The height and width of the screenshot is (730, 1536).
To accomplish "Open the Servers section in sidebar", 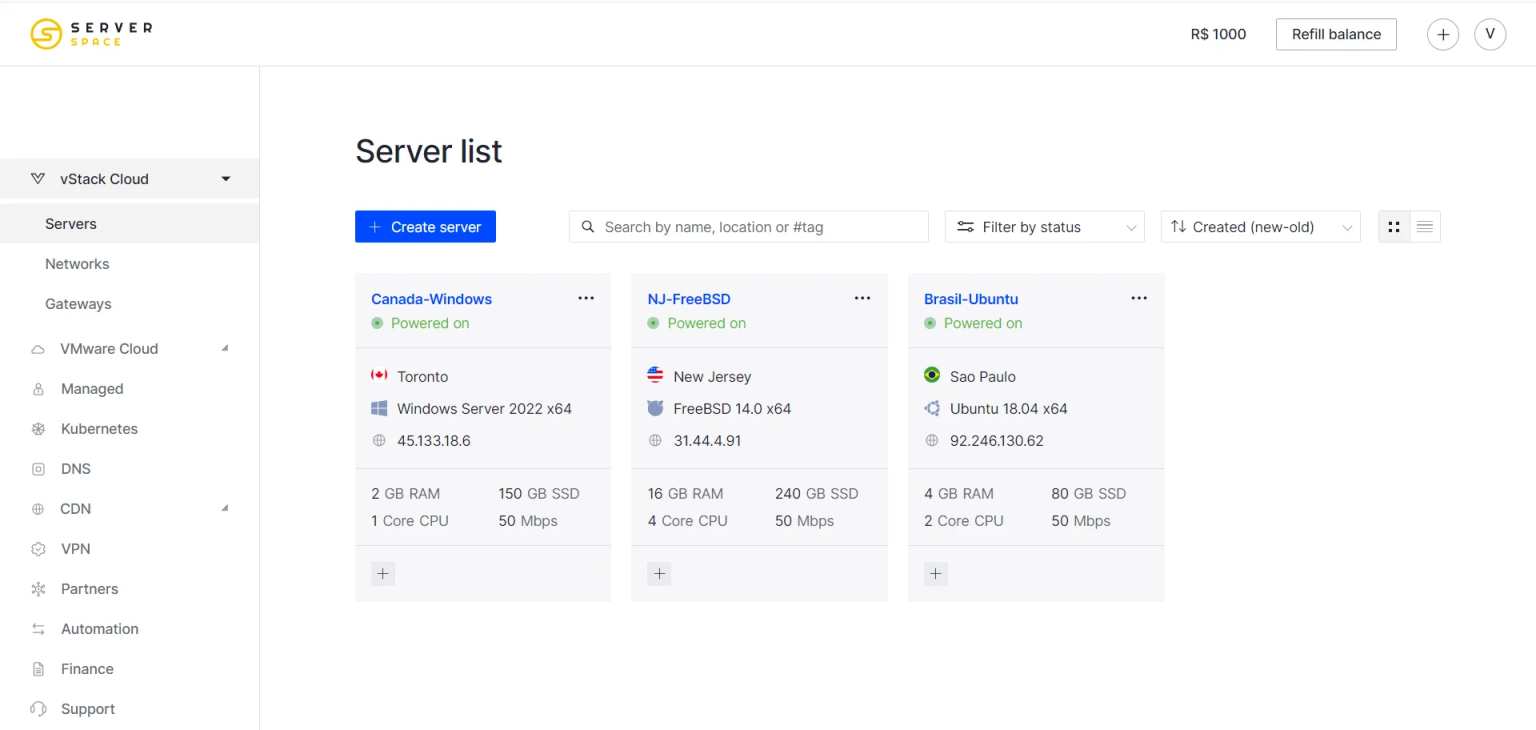I will tap(70, 223).
